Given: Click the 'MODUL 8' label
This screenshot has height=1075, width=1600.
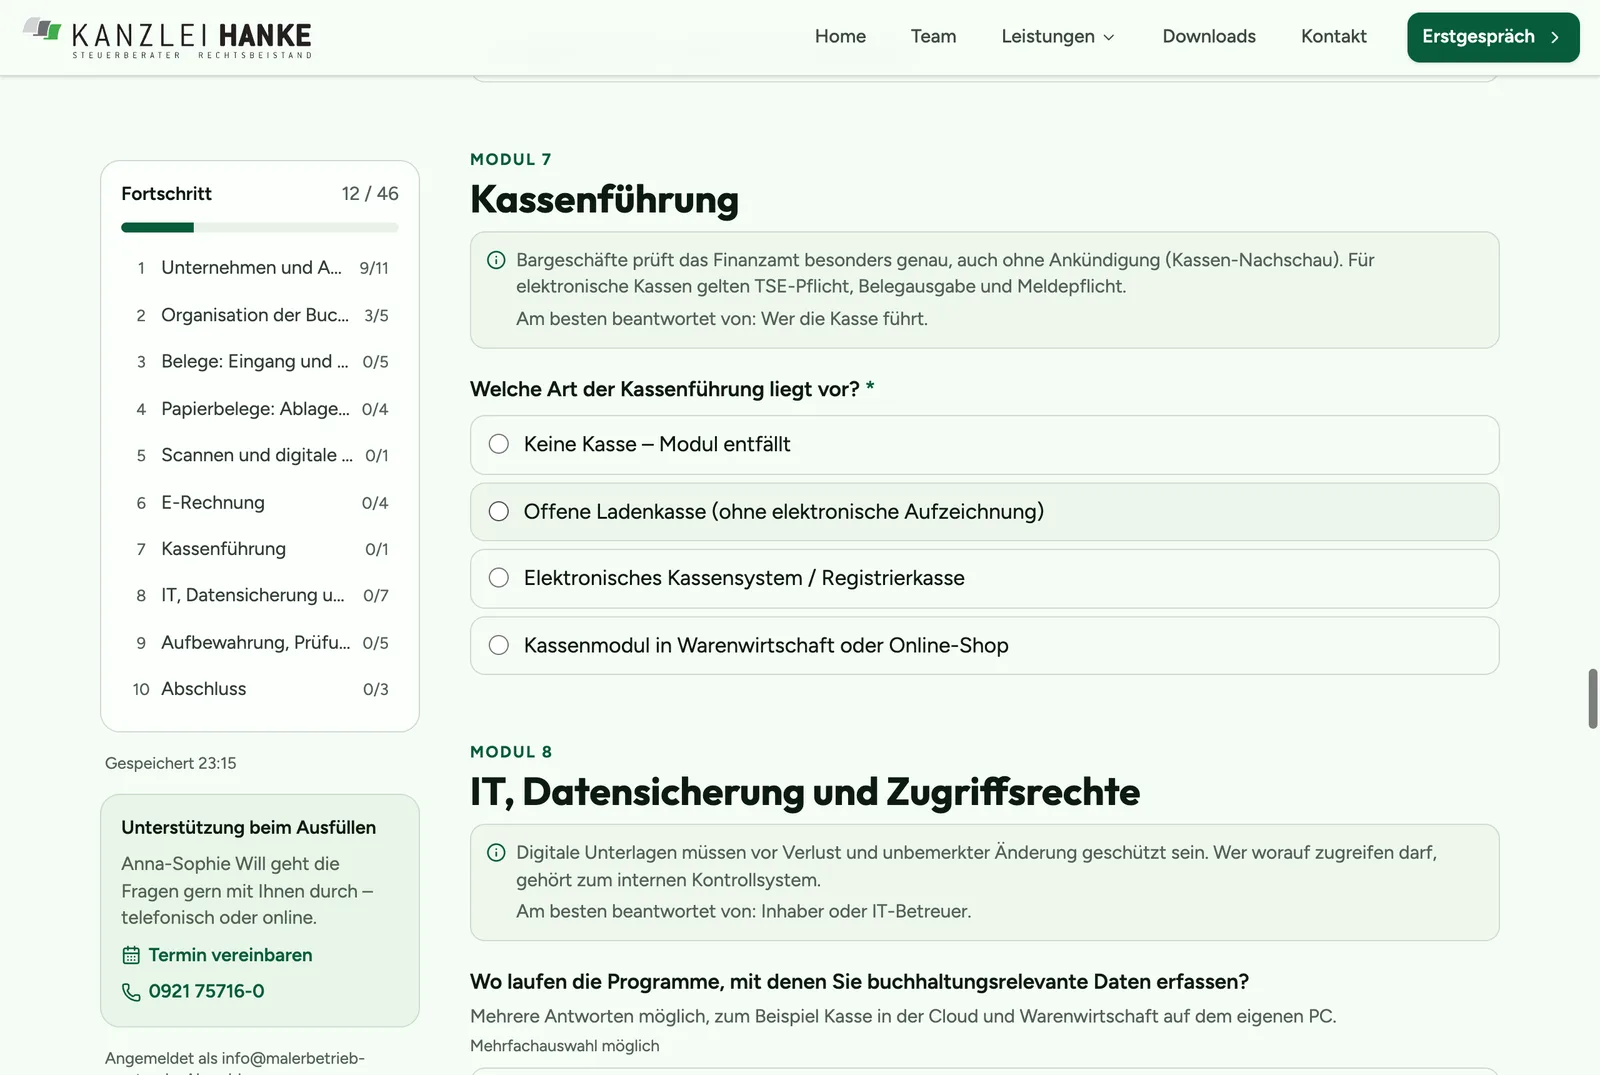Looking at the screenshot, I should click(511, 752).
